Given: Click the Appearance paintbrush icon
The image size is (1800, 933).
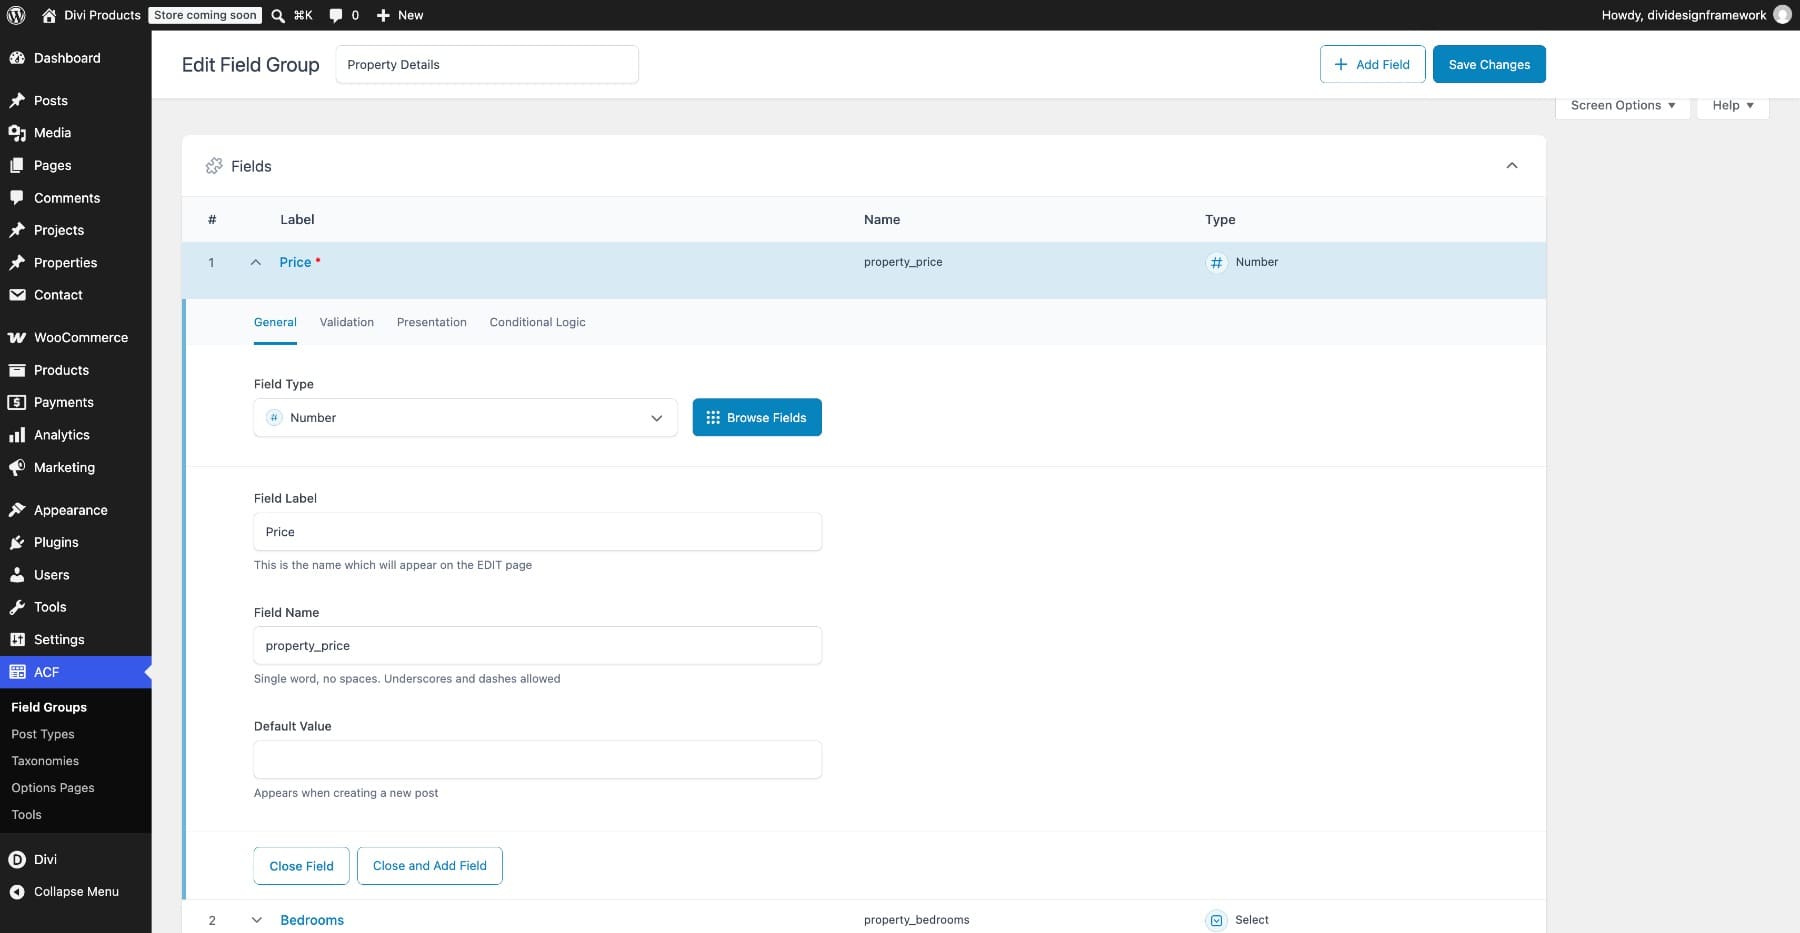Looking at the screenshot, I should click(x=17, y=510).
